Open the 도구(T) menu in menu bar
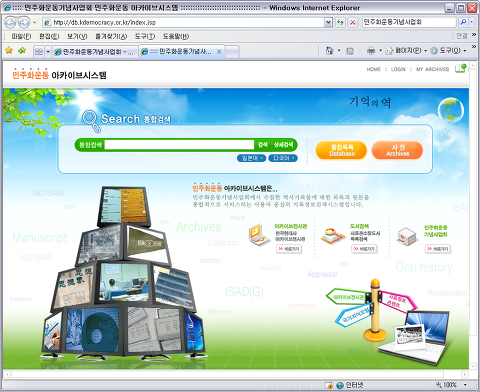 tap(145, 36)
